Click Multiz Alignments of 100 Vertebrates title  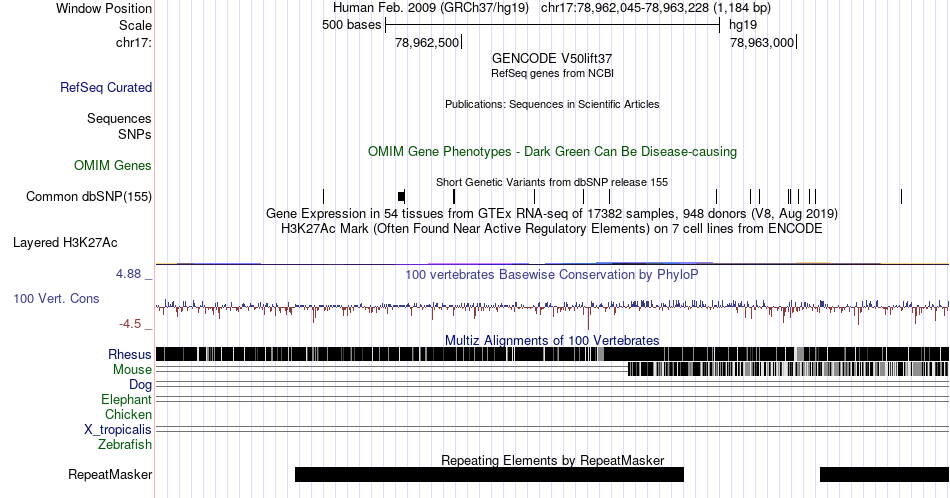(552, 340)
